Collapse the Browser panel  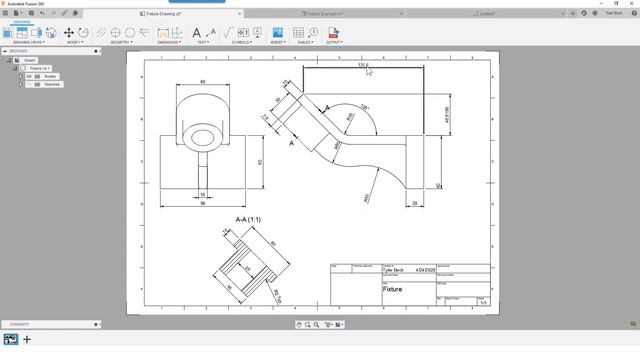(x=5, y=51)
